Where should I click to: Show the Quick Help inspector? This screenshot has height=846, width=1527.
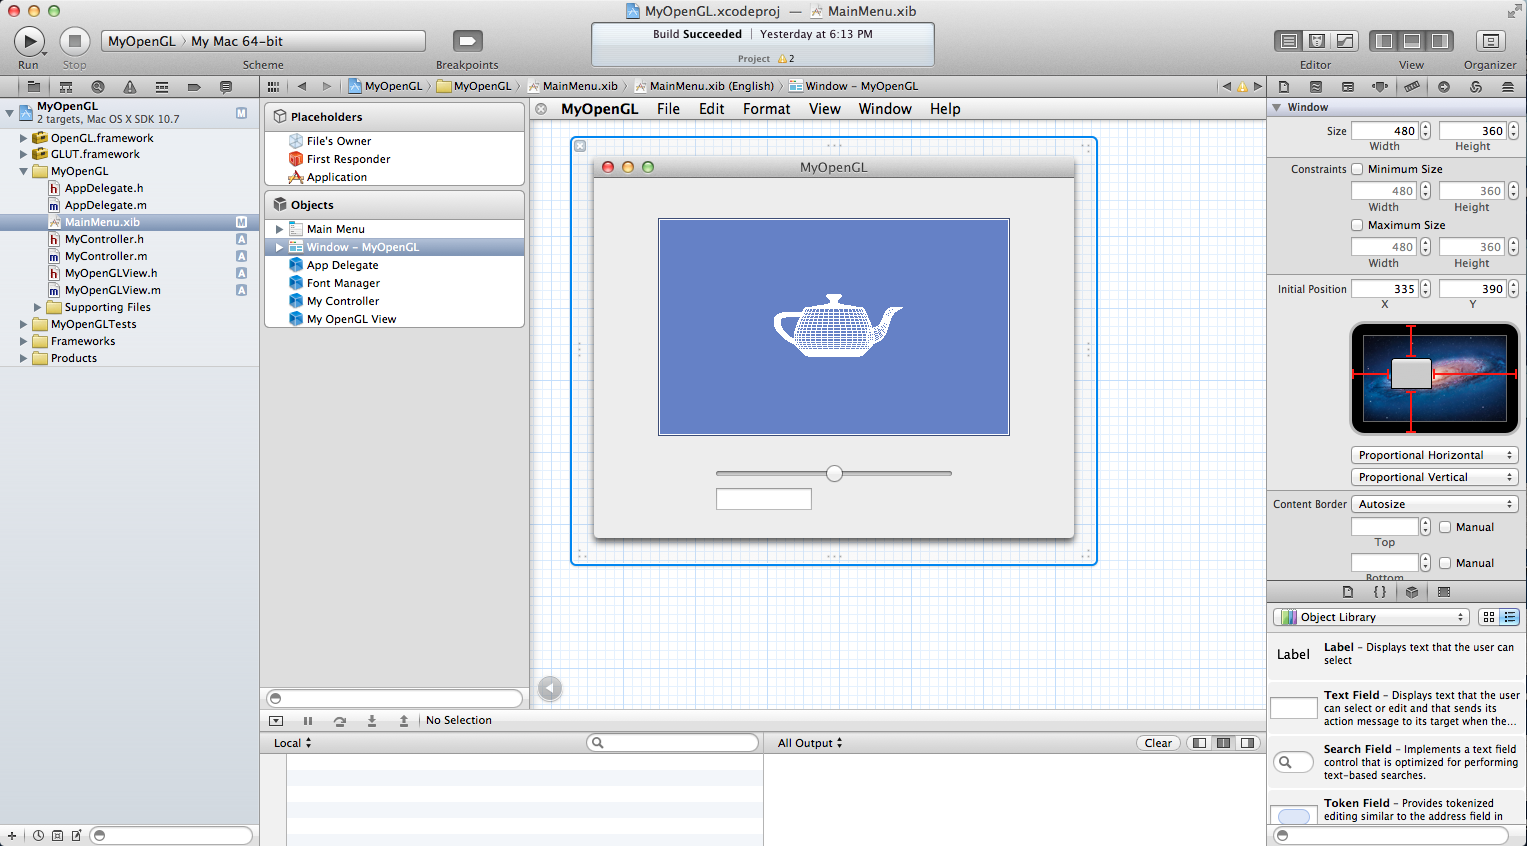[x=1316, y=87]
